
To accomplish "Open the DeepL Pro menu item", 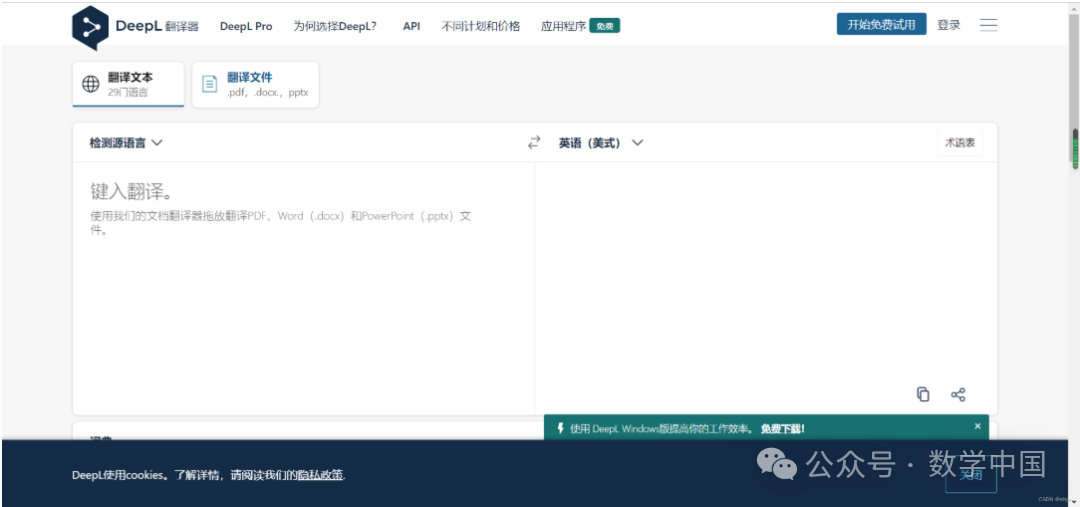I will (x=246, y=26).
